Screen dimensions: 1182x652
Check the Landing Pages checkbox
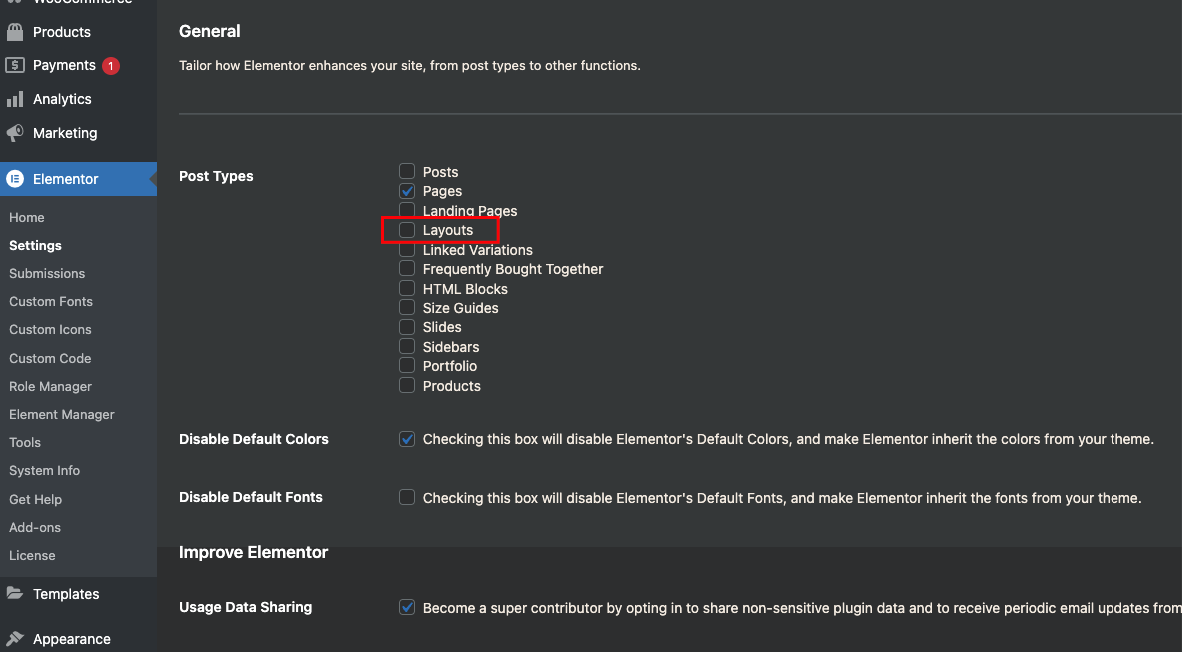(407, 210)
